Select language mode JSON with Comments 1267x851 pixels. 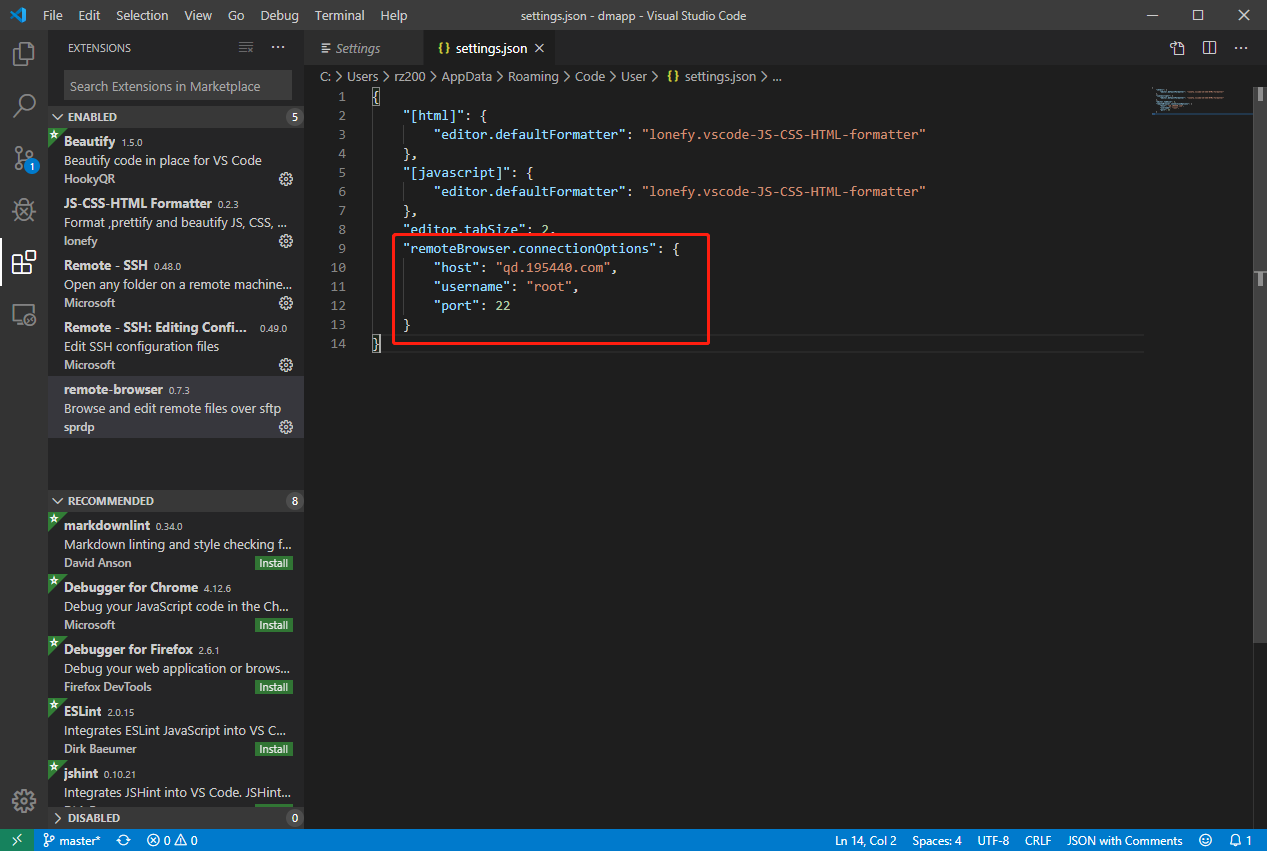click(1124, 841)
